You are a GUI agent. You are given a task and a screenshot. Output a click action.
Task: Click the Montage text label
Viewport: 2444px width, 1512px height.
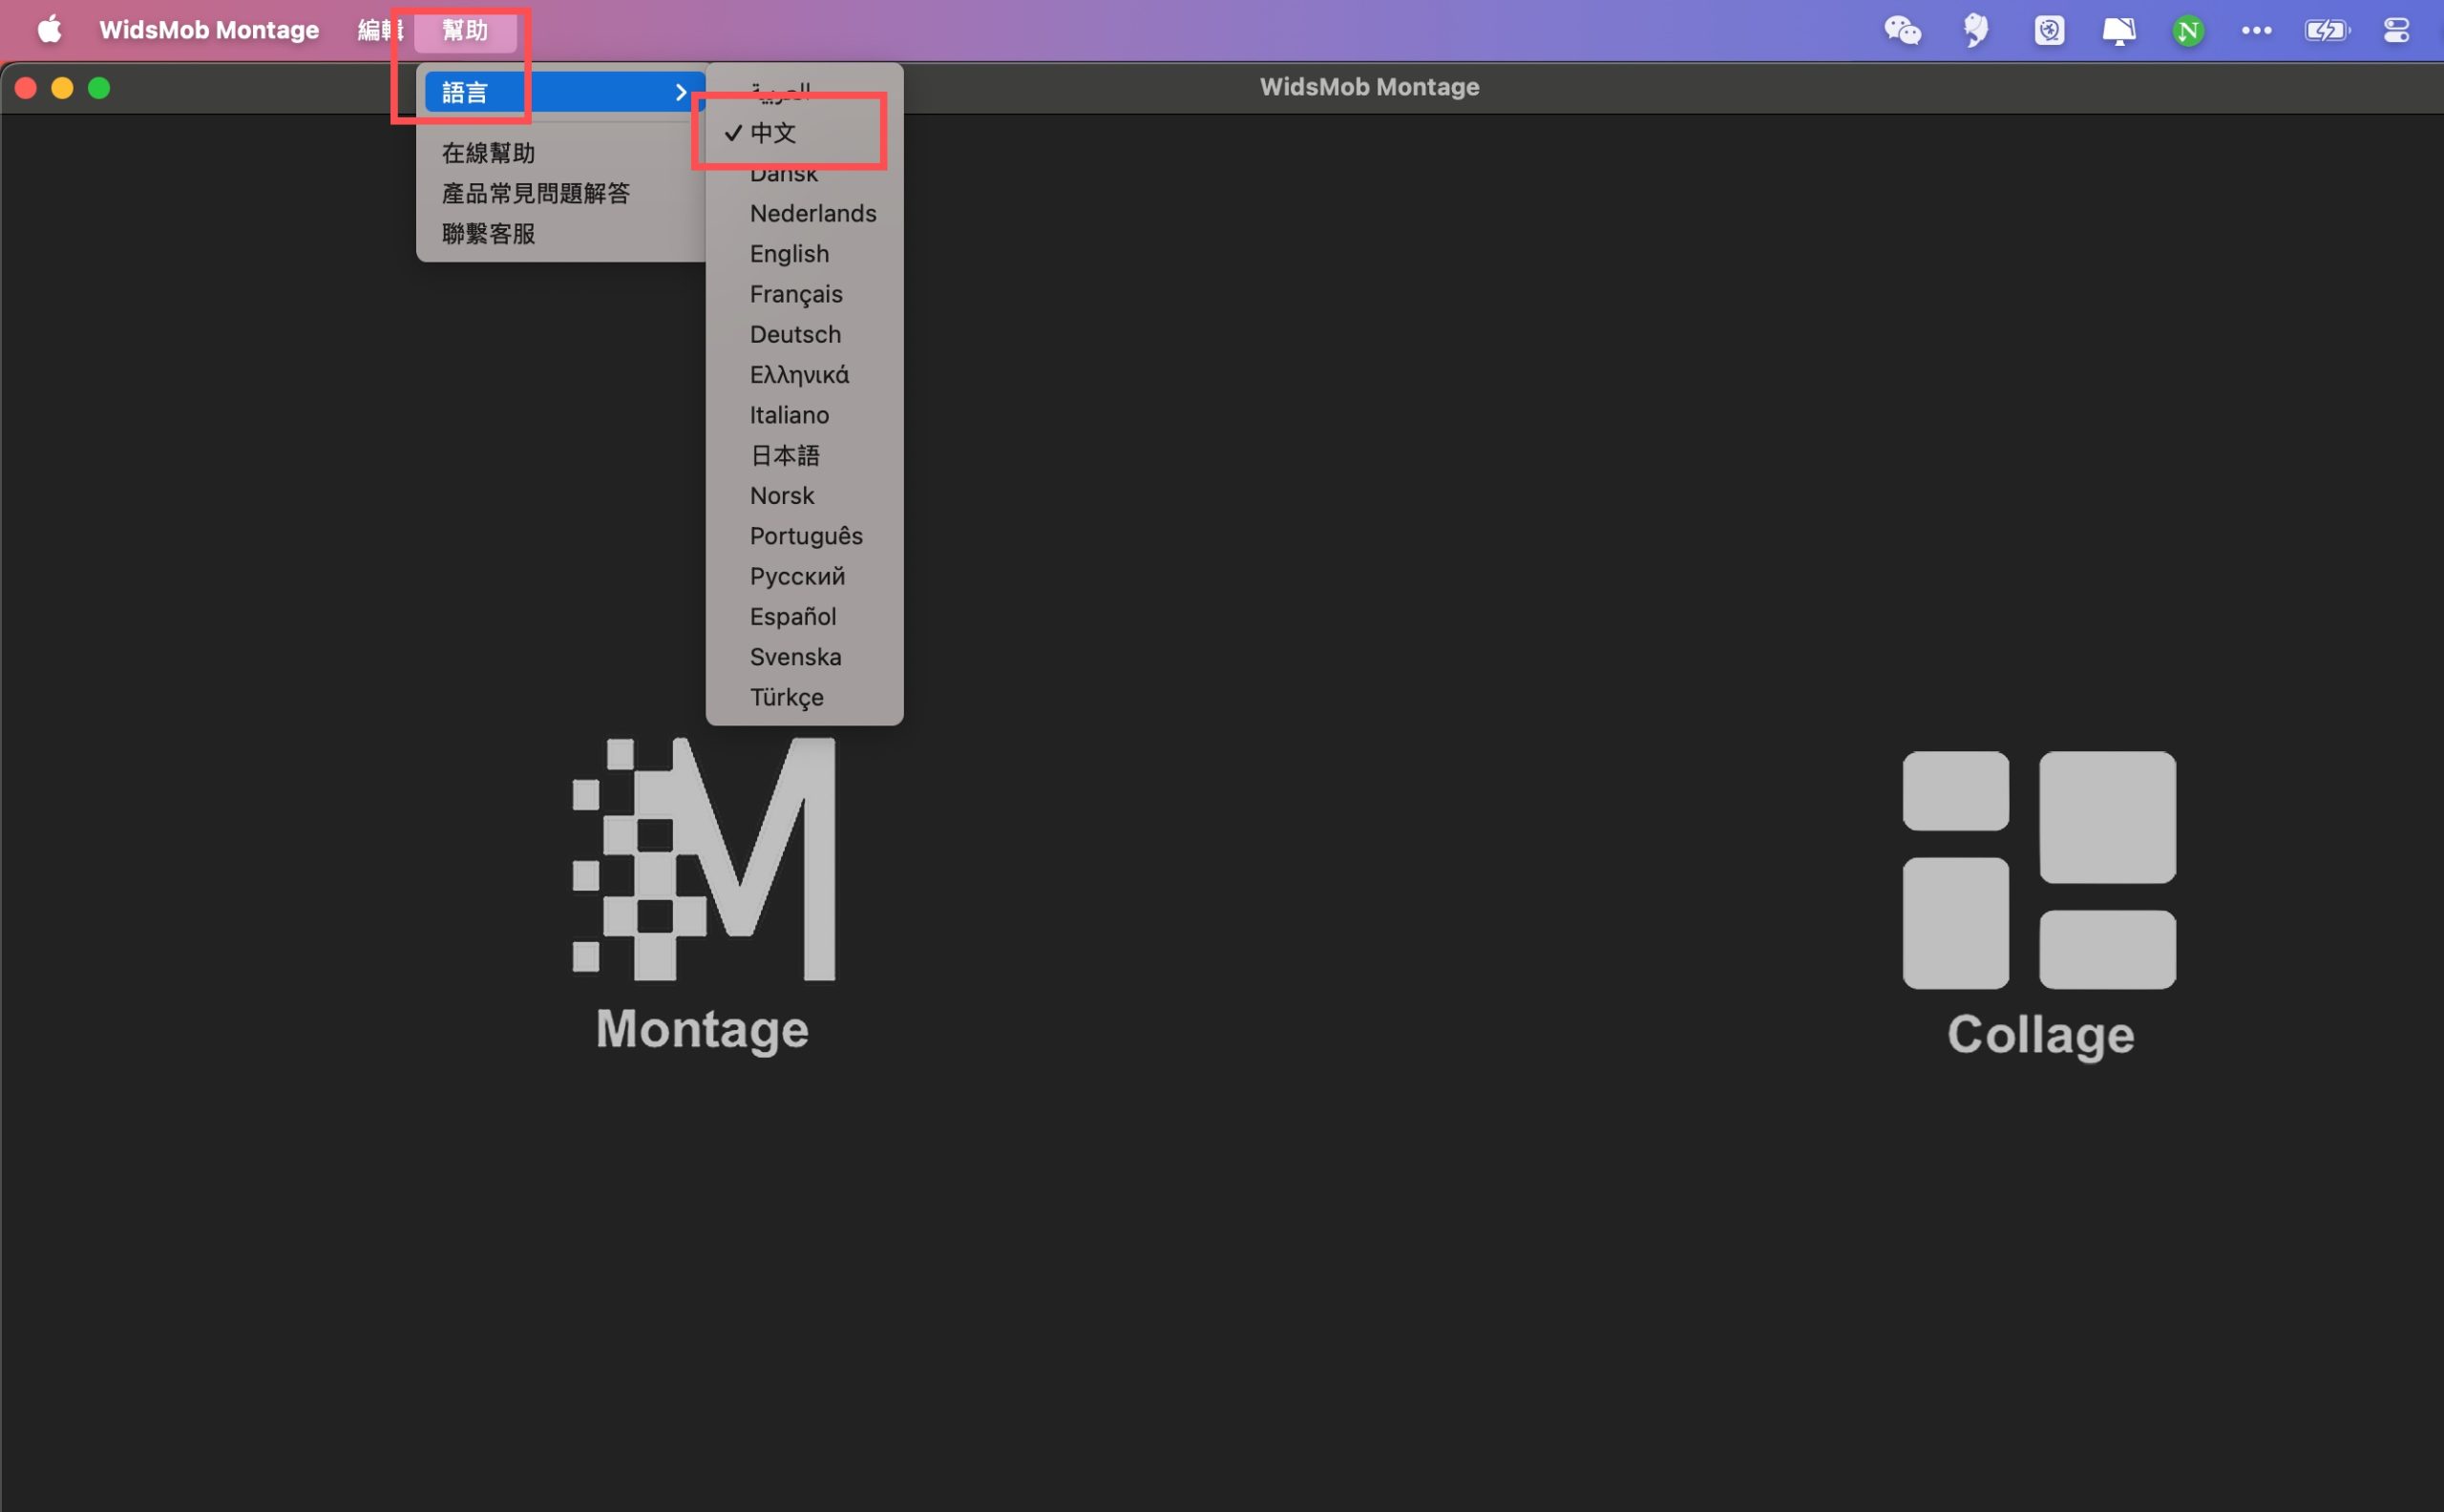click(702, 1030)
